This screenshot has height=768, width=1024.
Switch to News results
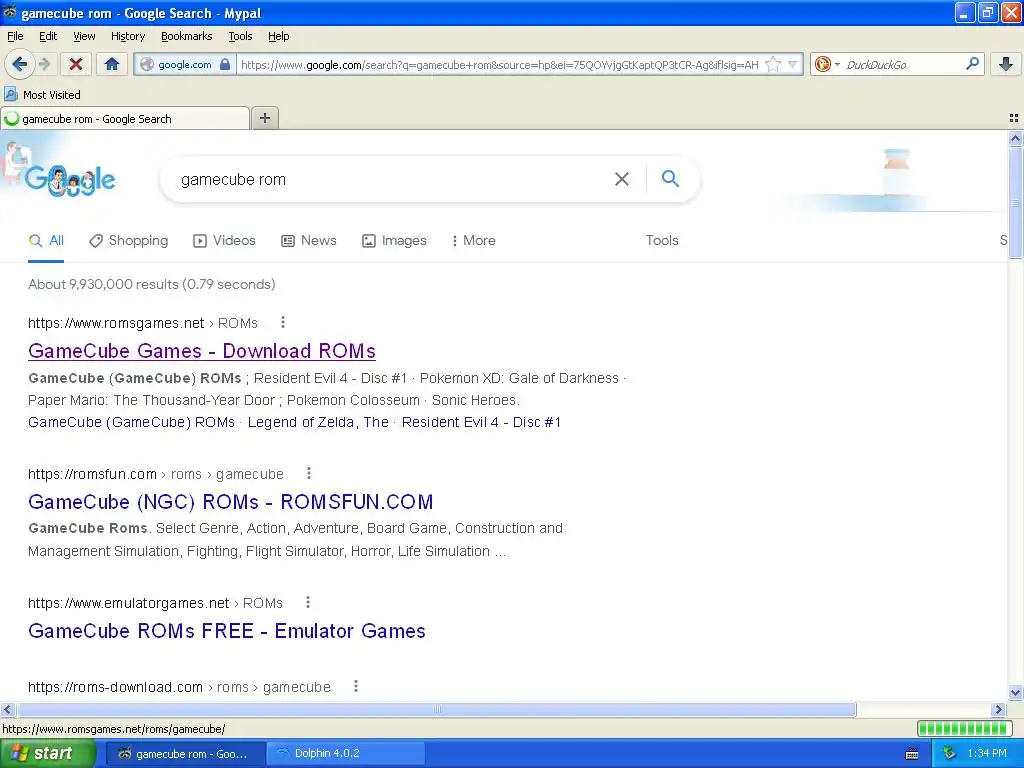point(309,240)
